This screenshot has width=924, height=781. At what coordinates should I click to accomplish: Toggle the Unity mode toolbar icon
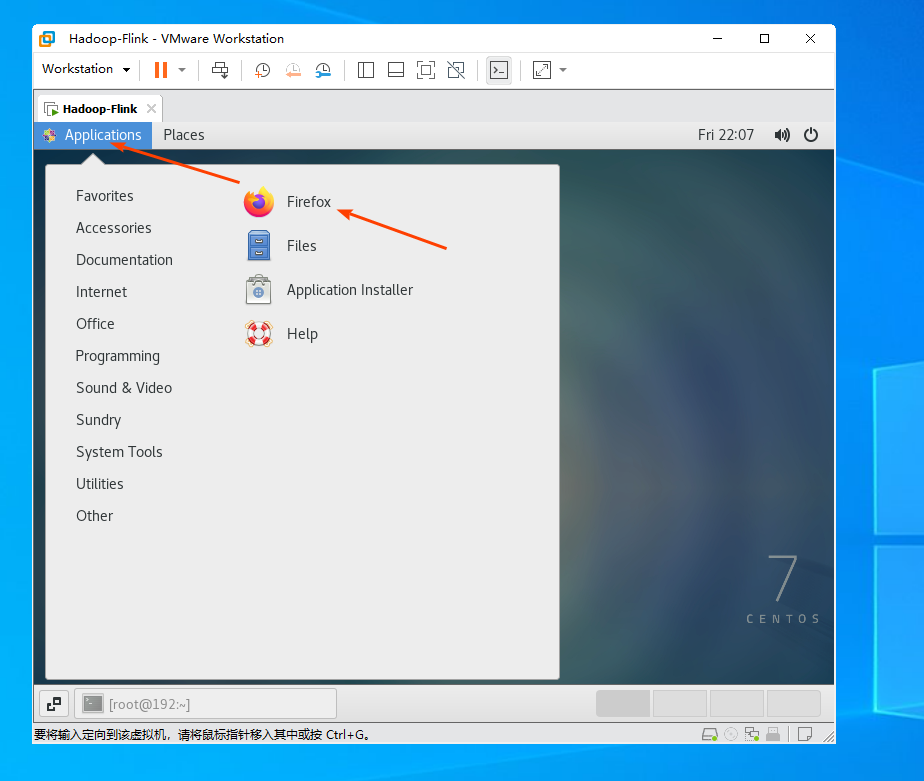[x=456, y=70]
